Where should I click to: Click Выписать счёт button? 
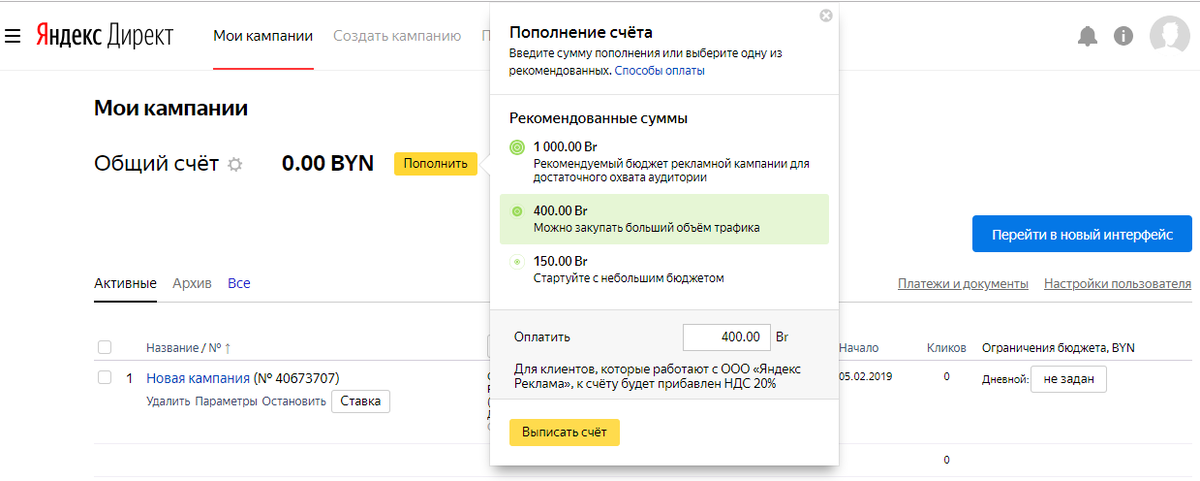(x=565, y=432)
